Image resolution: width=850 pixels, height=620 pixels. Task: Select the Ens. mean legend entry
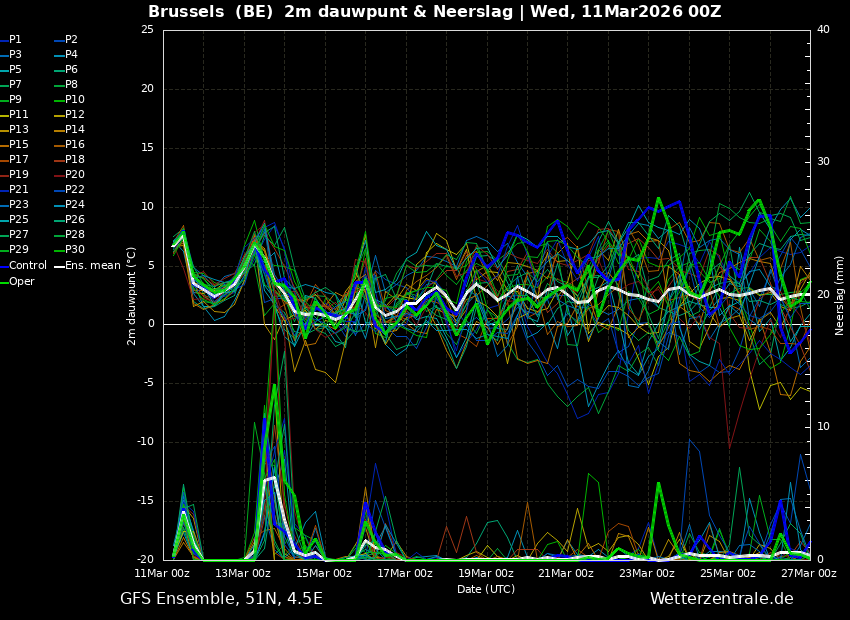87,266
